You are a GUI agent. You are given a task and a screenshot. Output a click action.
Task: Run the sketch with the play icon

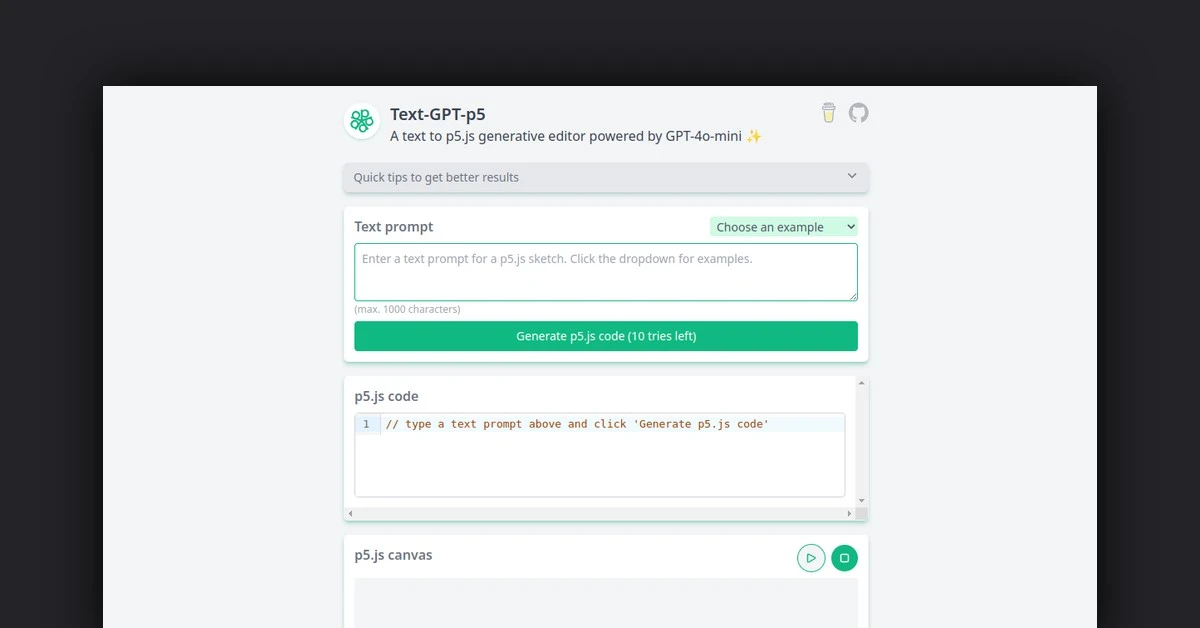click(811, 558)
